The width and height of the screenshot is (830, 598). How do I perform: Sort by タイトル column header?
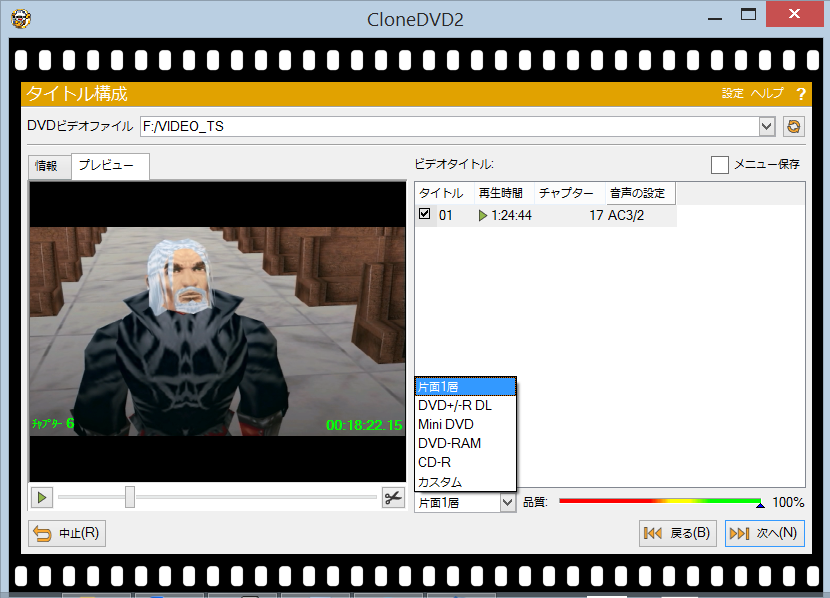[x=445, y=193]
